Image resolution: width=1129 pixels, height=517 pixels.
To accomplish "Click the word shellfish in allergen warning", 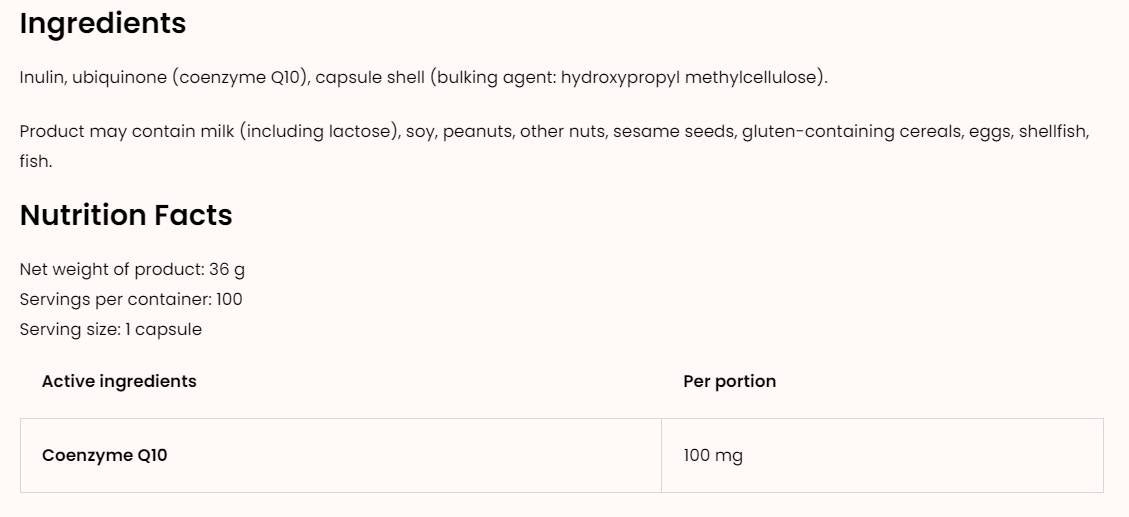I will [x=1053, y=132].
